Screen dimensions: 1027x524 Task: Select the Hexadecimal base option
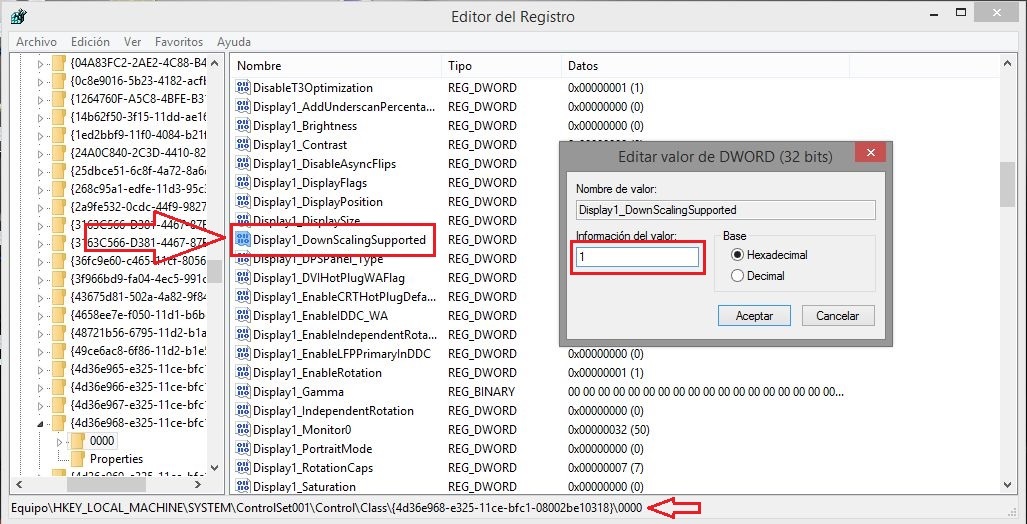pos(738,255)
